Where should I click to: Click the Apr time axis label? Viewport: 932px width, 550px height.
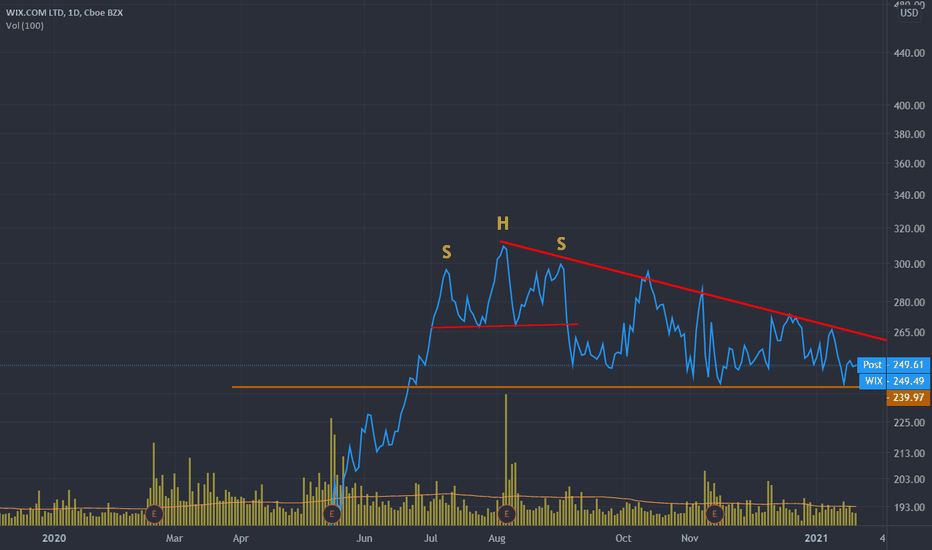(240, 538)
